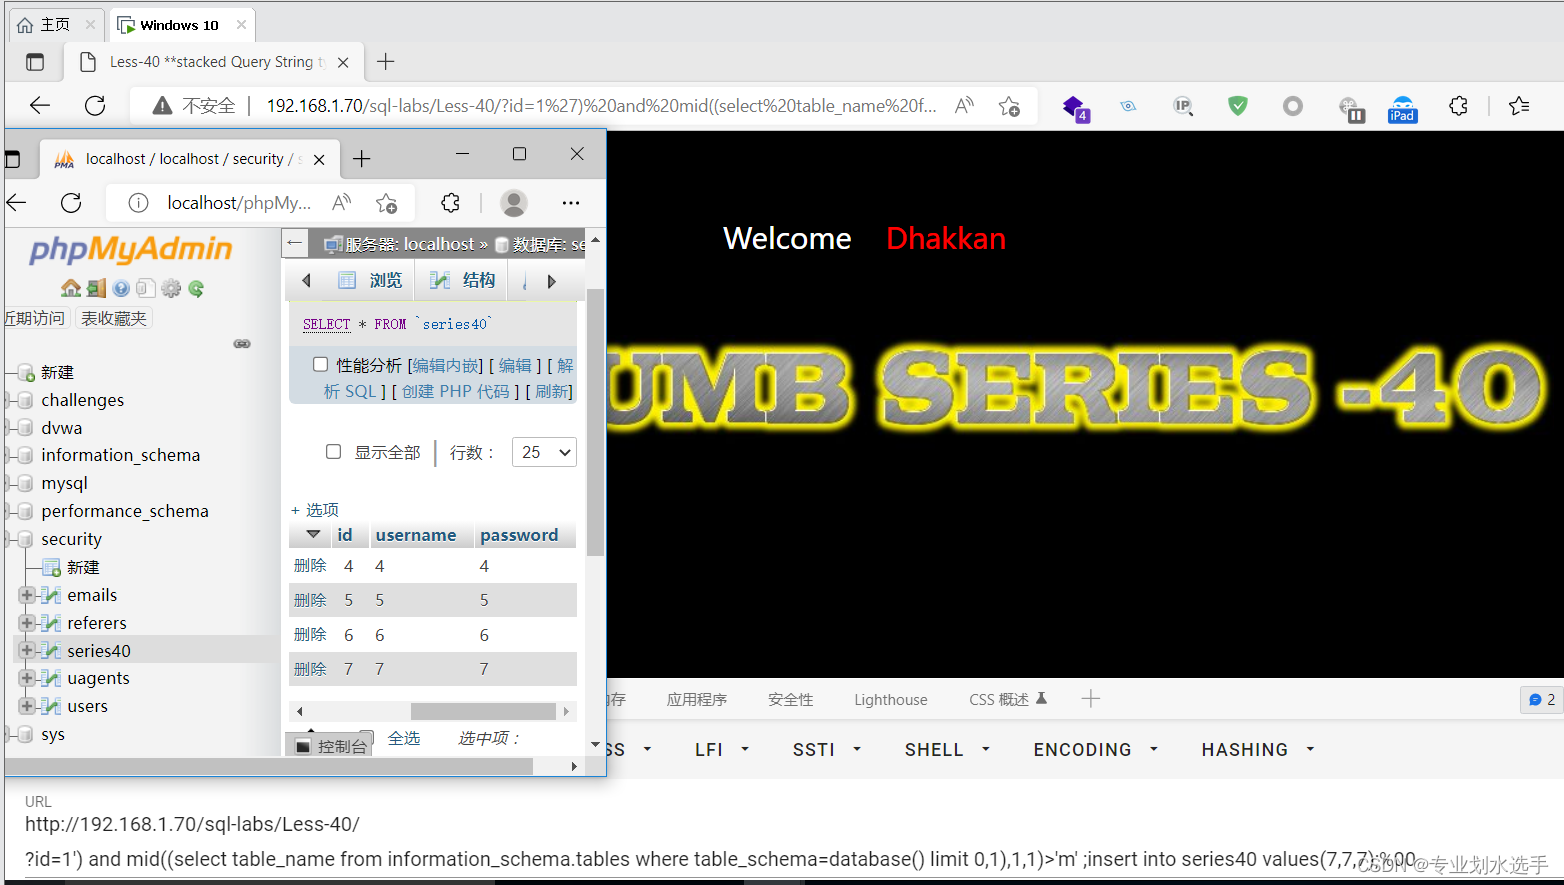Open the row count 25 dropdown
The height and width of the screenshot is (885, 1564).
click(x=544, y=452)
